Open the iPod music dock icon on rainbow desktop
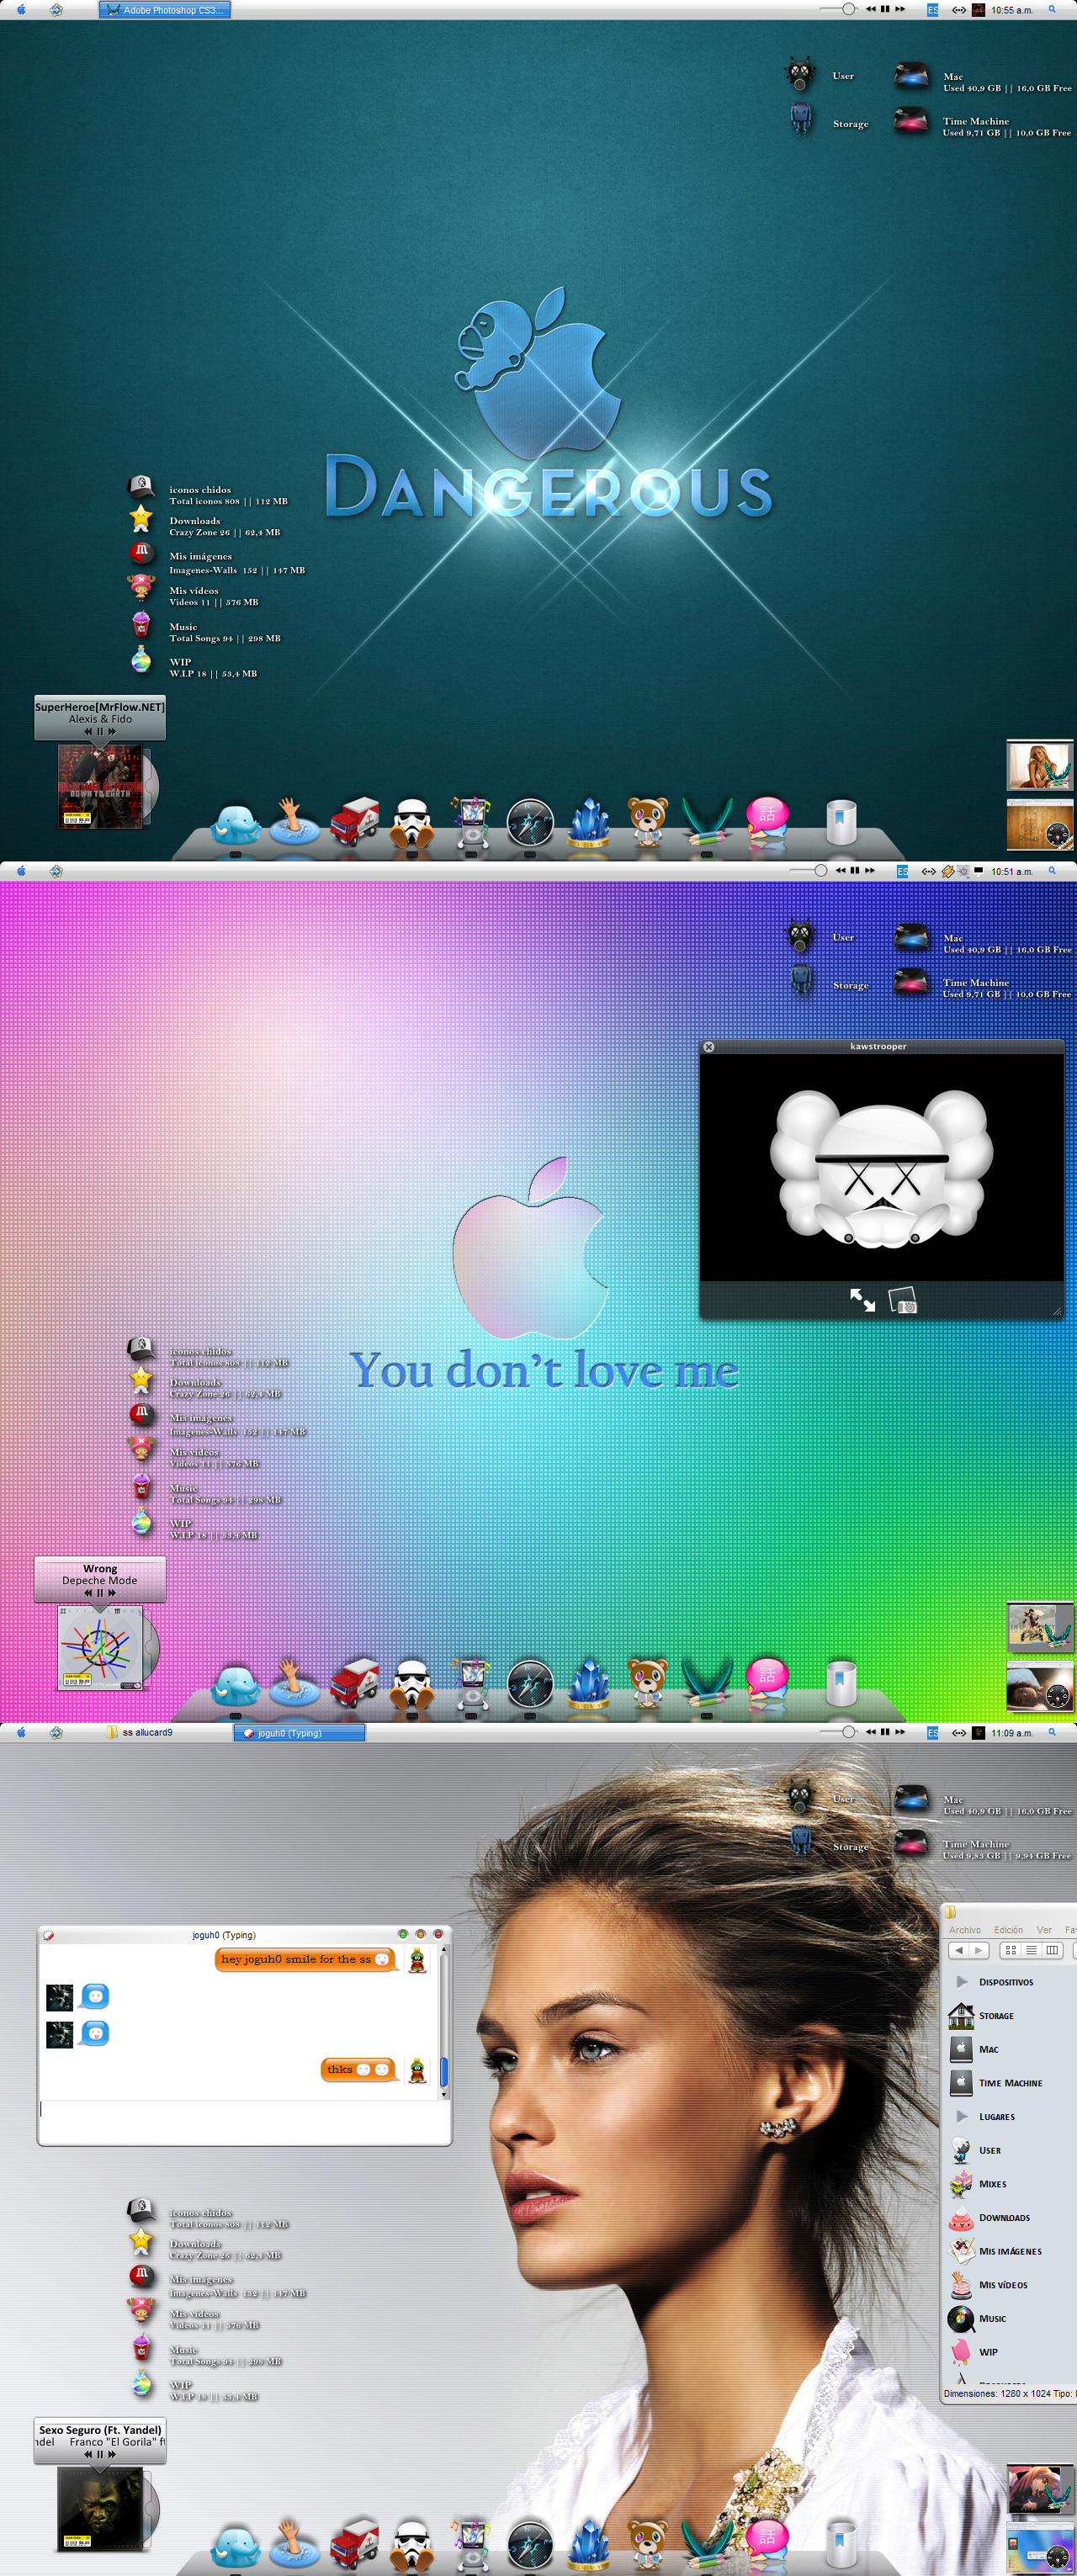This screenshot has height=2576, width=1077. tap(471, 1684)
